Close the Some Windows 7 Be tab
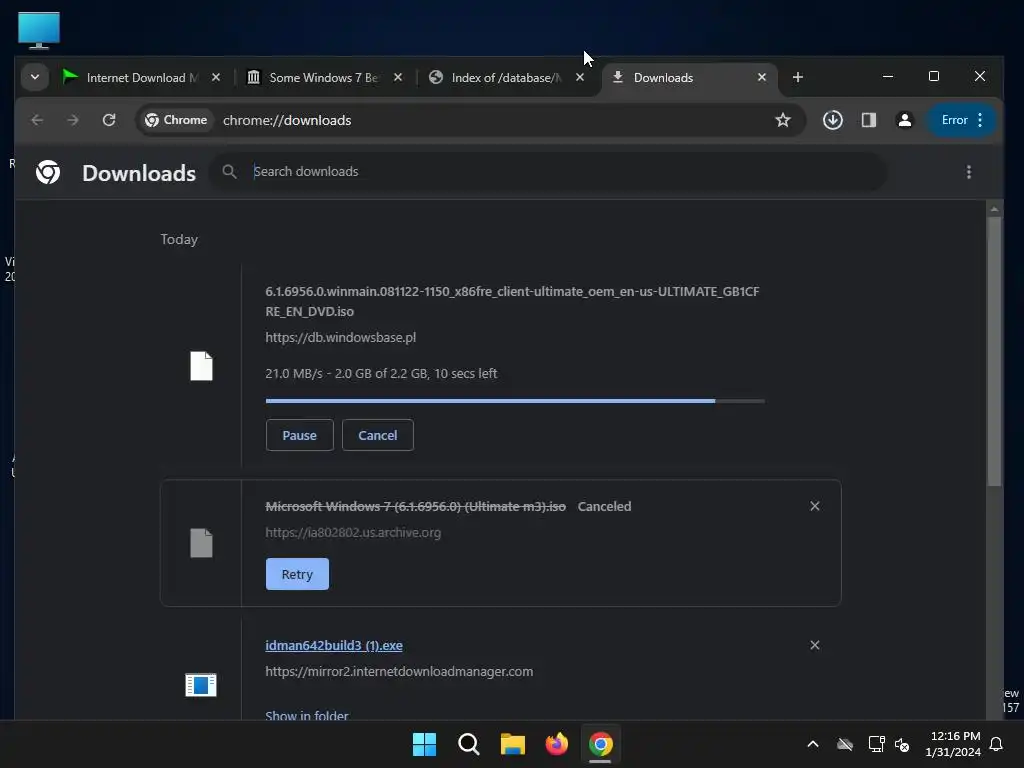Image resolution: width=1024 pixels, height=768 pixels. click(x=398, y=78)
